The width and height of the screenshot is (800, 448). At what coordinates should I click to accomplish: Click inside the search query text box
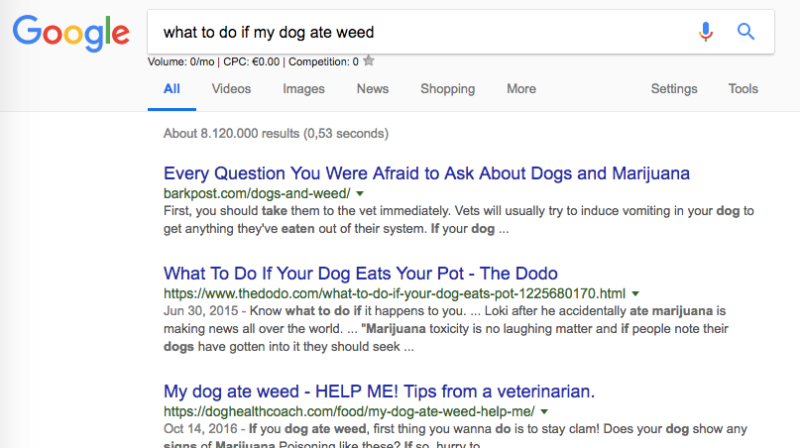click(x=420, y=32)
